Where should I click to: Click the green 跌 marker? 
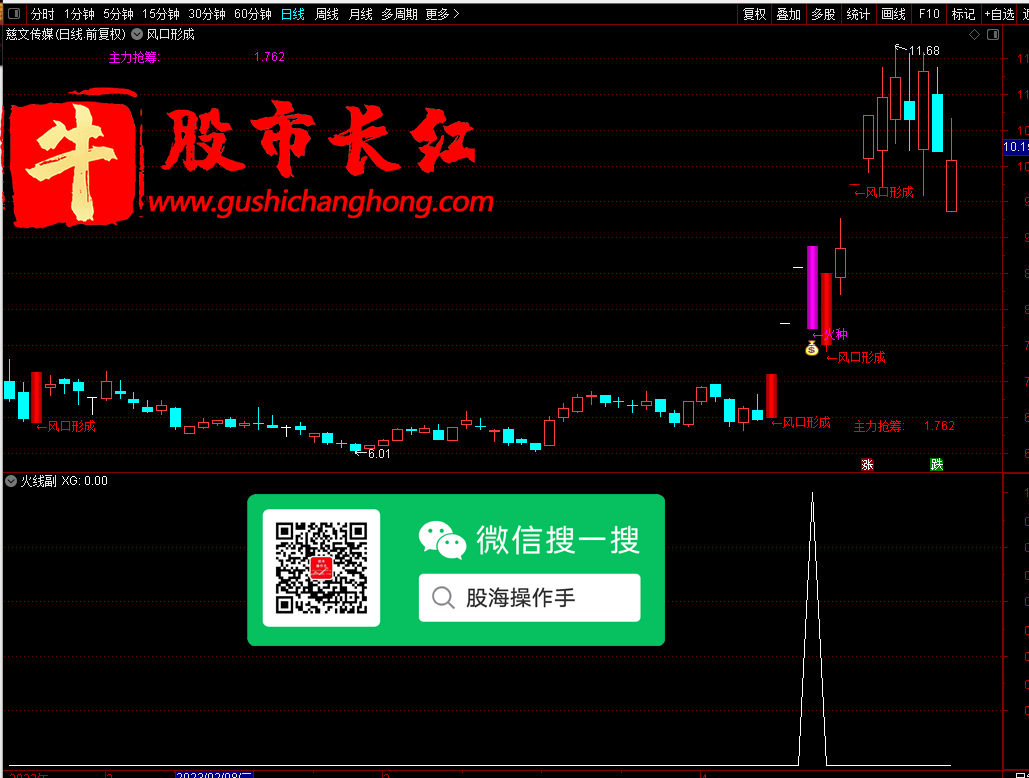tap(936, 464)
